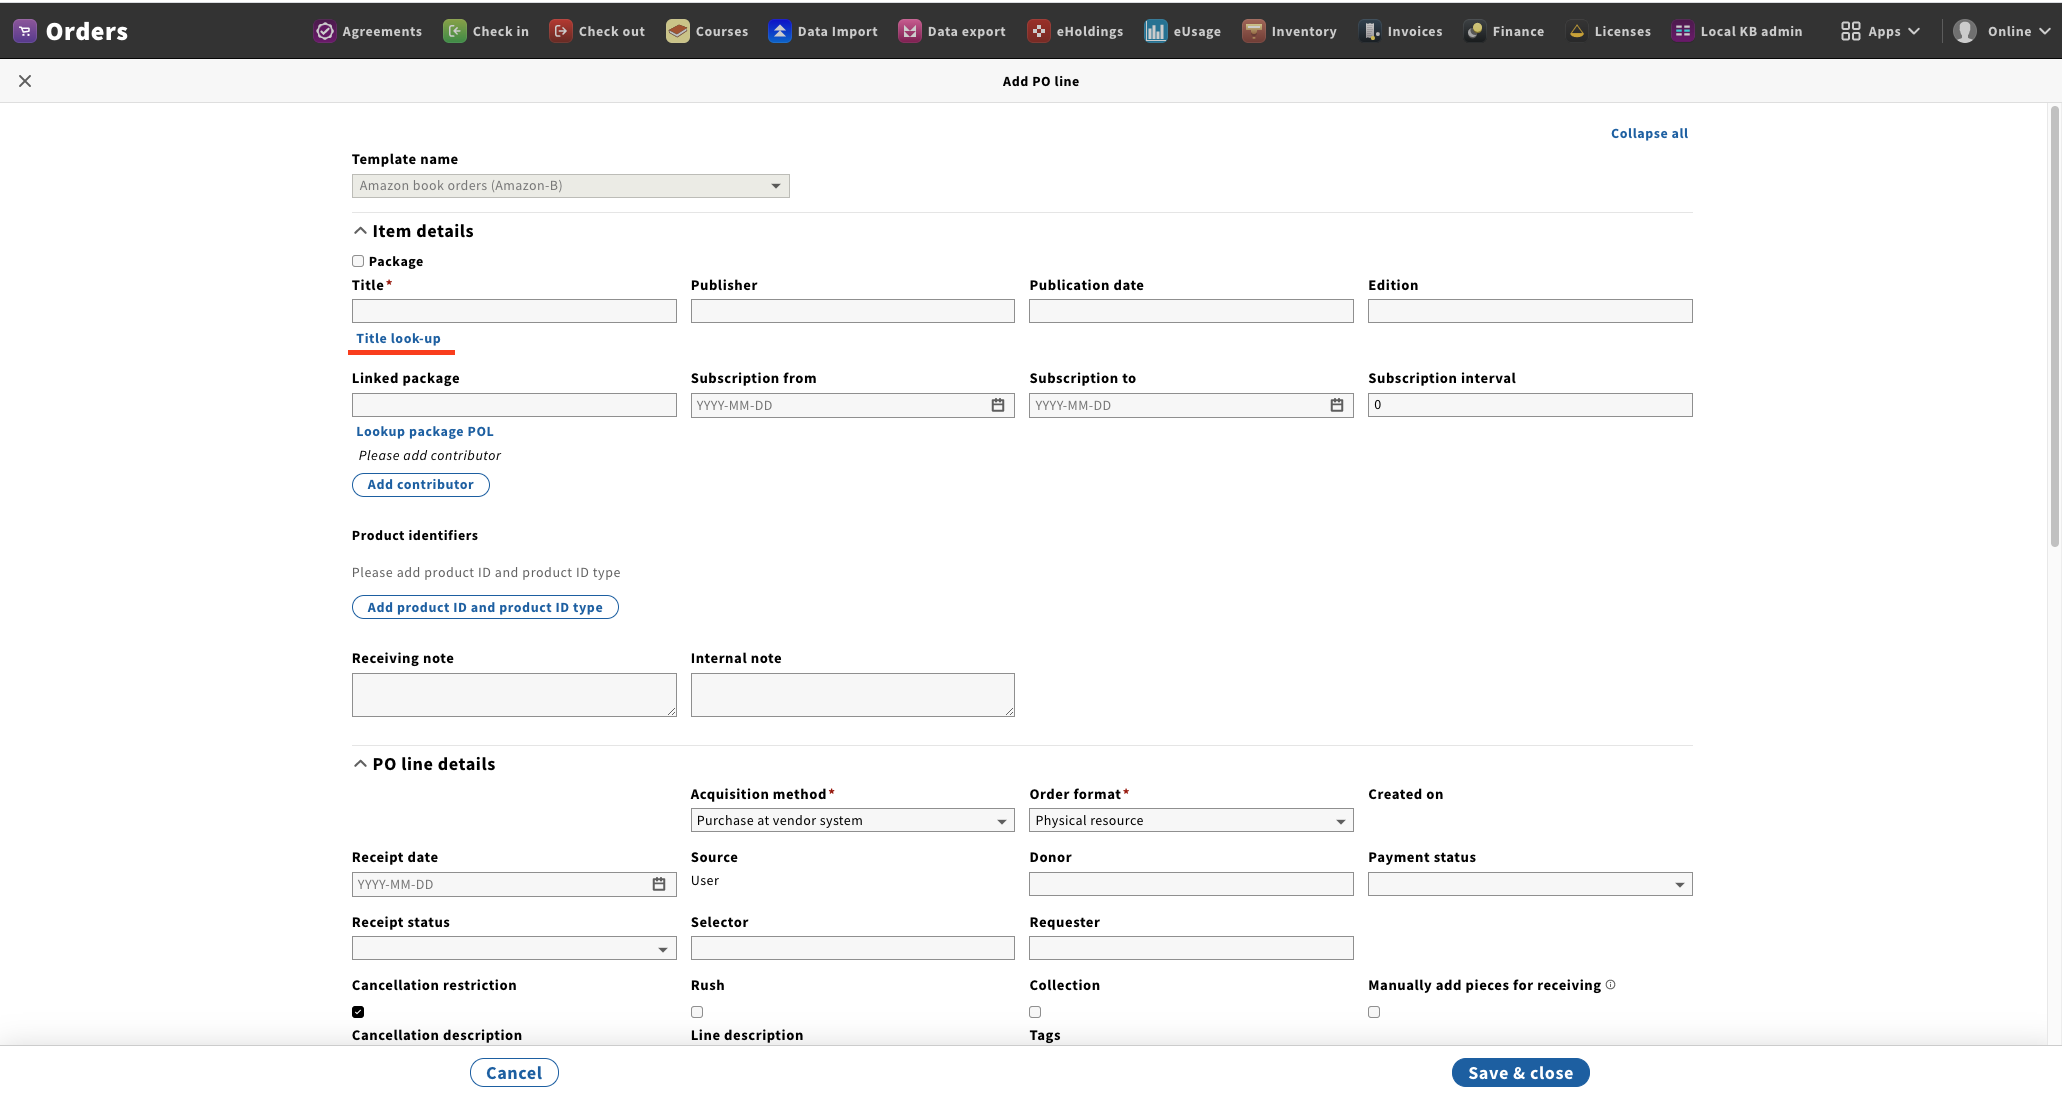Click the Apps grid icon
The height and width of the screenshot is (1110, 2062).
1851,31
